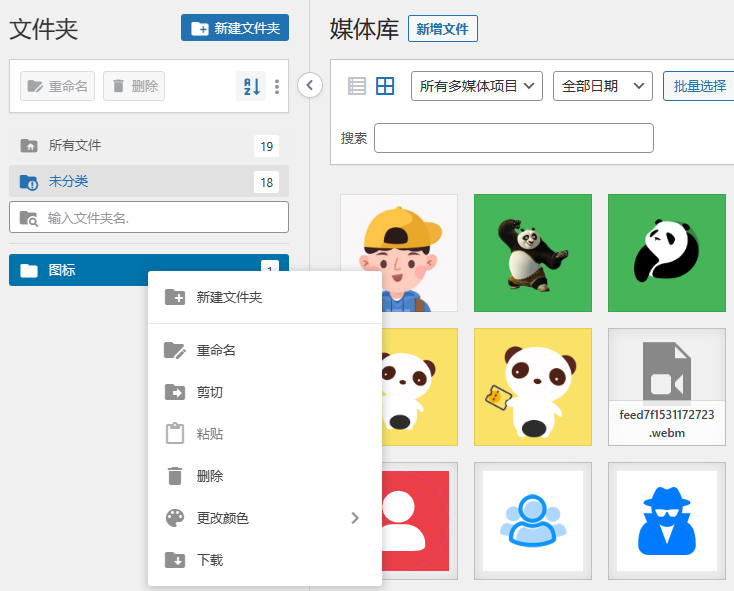Click the 删除 toolbar button
This screenshot has width=734, height=591.
(134, 86)
